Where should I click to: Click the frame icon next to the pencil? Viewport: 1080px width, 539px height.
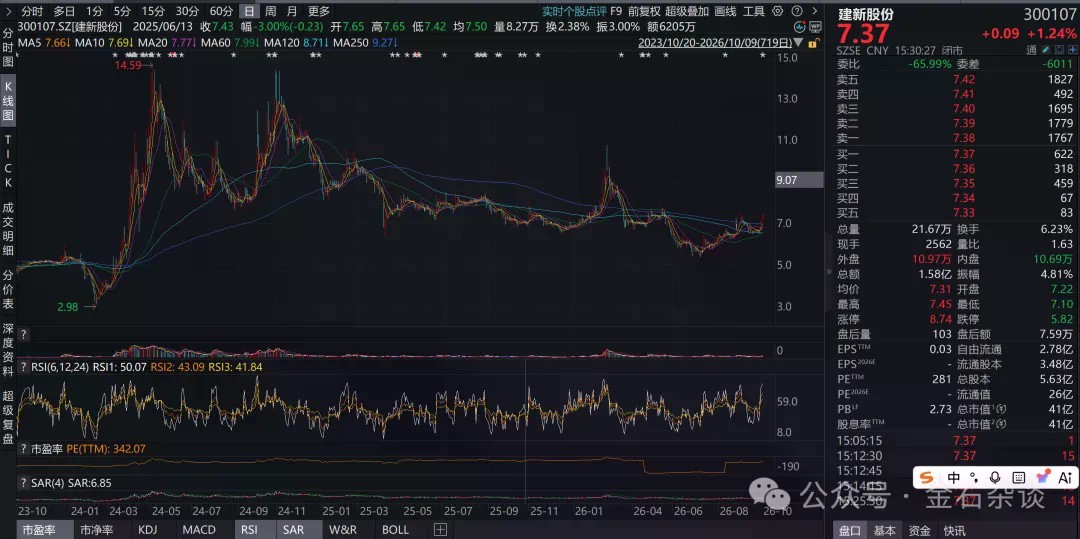coord(1059,50)
